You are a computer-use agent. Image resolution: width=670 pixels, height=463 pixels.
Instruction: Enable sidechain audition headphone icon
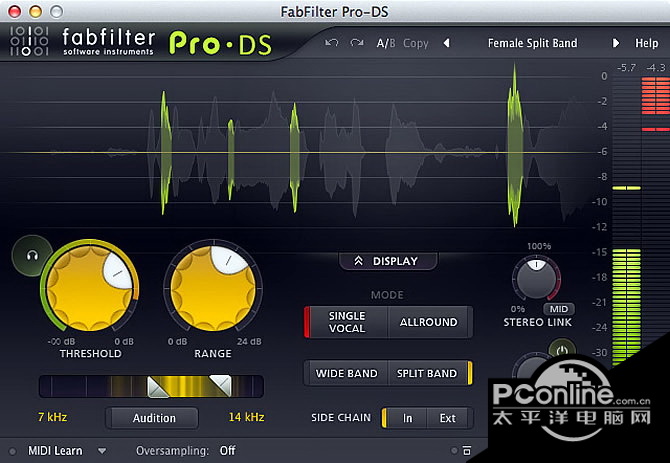click(32, 255)
